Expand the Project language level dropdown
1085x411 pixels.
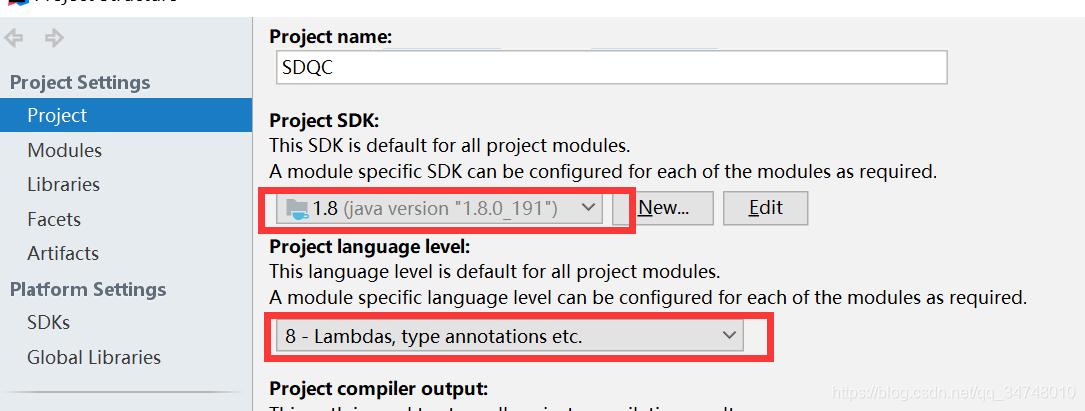729,337
